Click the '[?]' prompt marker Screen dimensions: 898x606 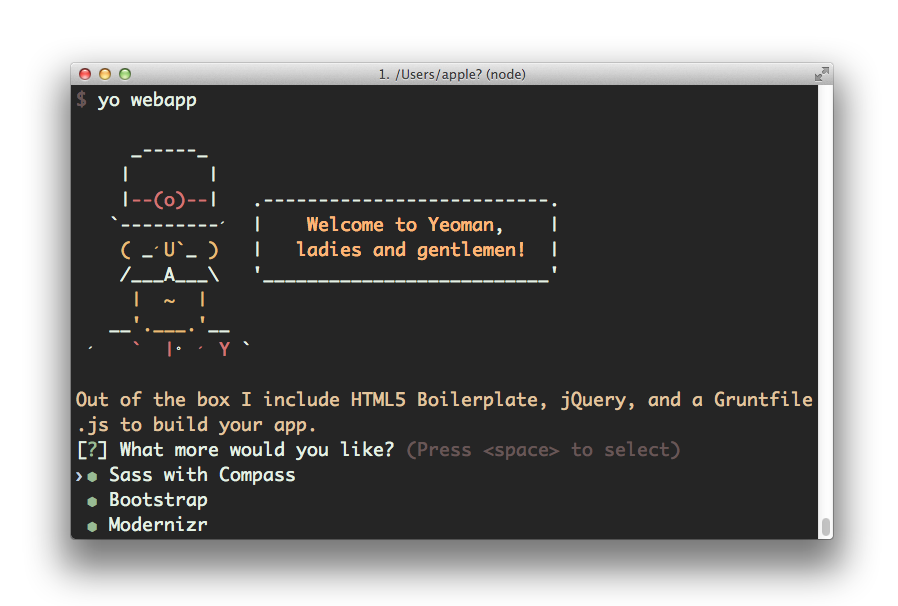click(x=92, y=450)
